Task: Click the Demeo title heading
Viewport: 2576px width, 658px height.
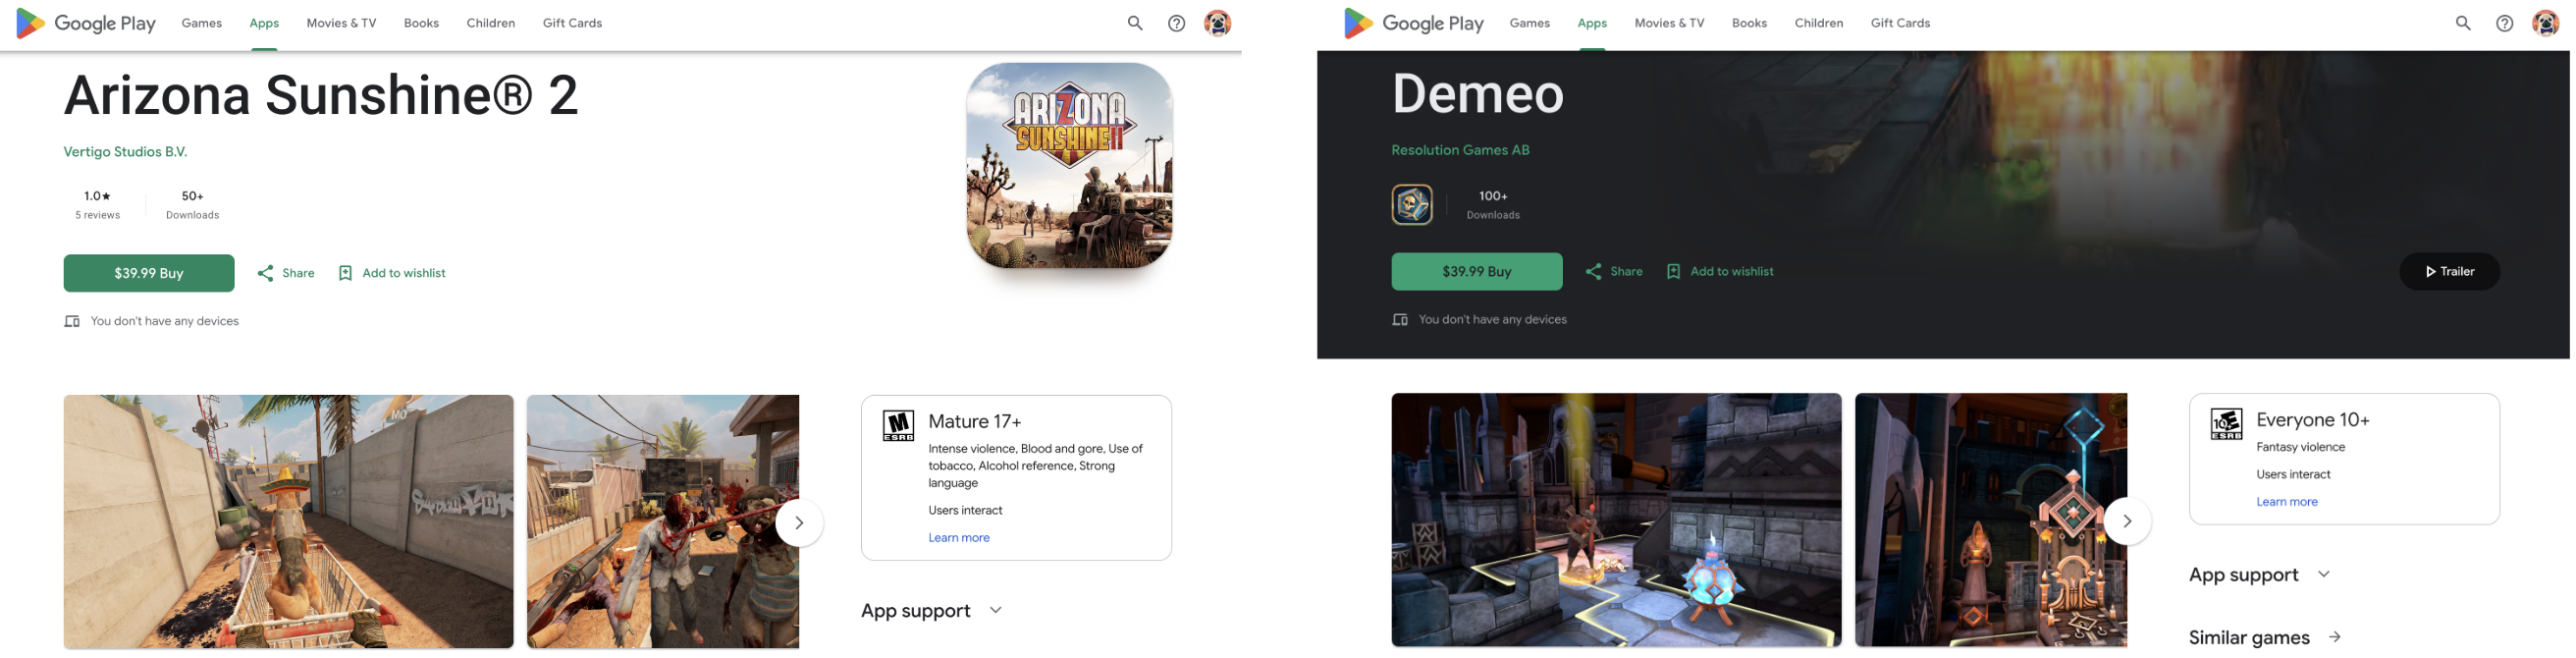Action: [1477, 94]
